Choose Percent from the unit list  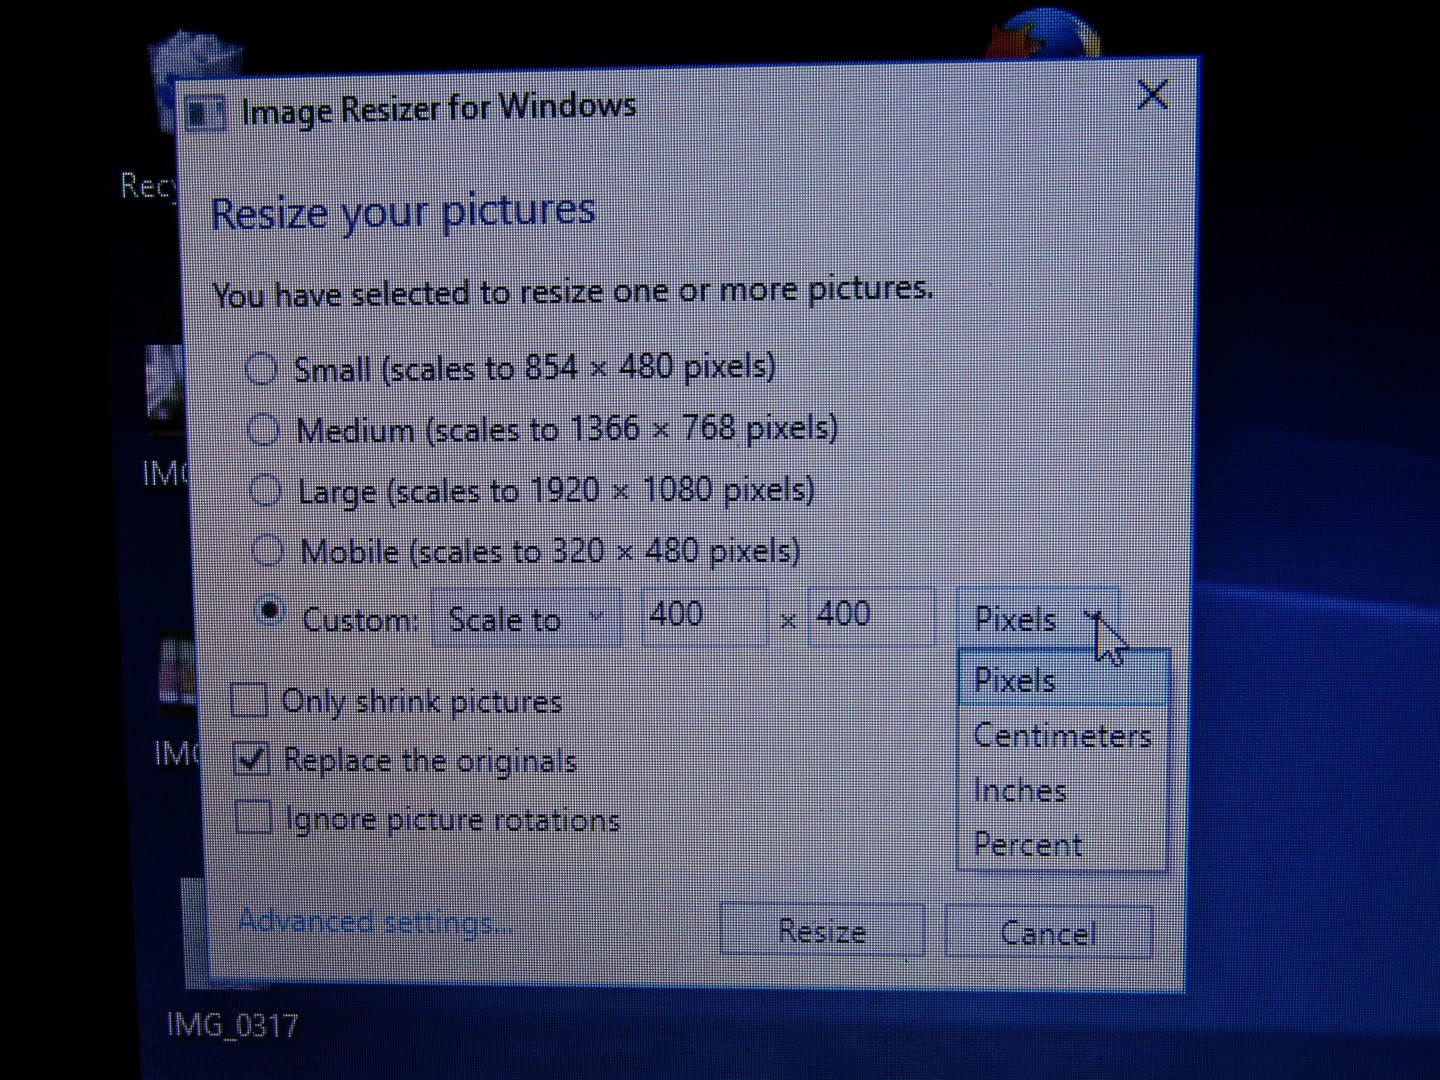click(x=1028, y=845)
